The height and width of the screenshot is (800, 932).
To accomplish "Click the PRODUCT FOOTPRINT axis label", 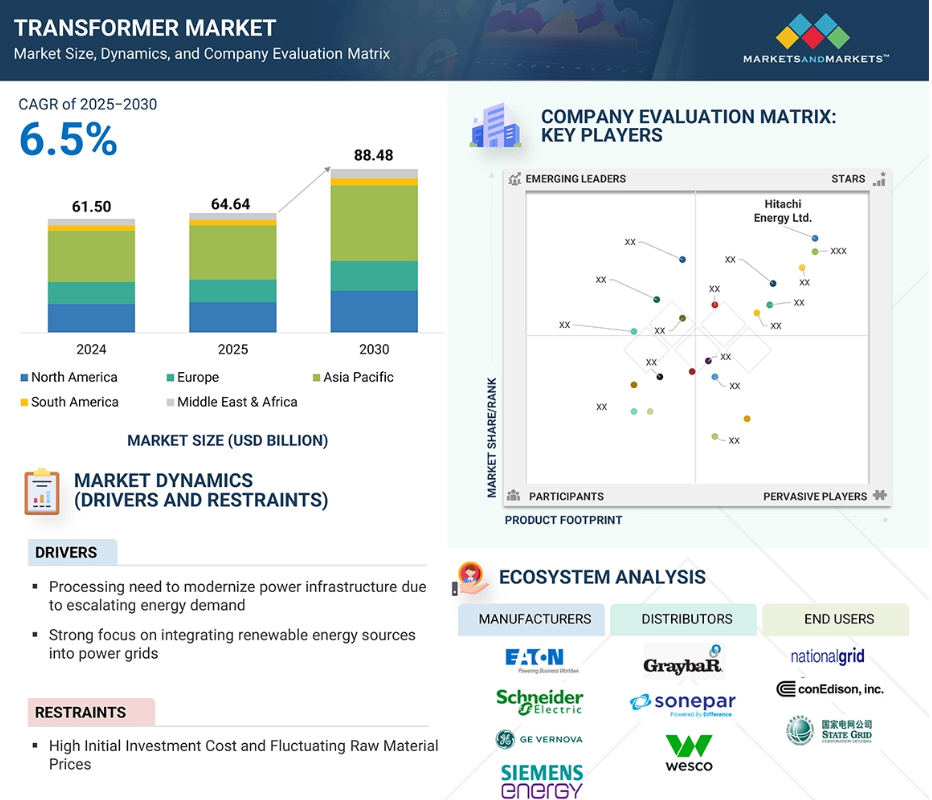I will coord(563,520).
